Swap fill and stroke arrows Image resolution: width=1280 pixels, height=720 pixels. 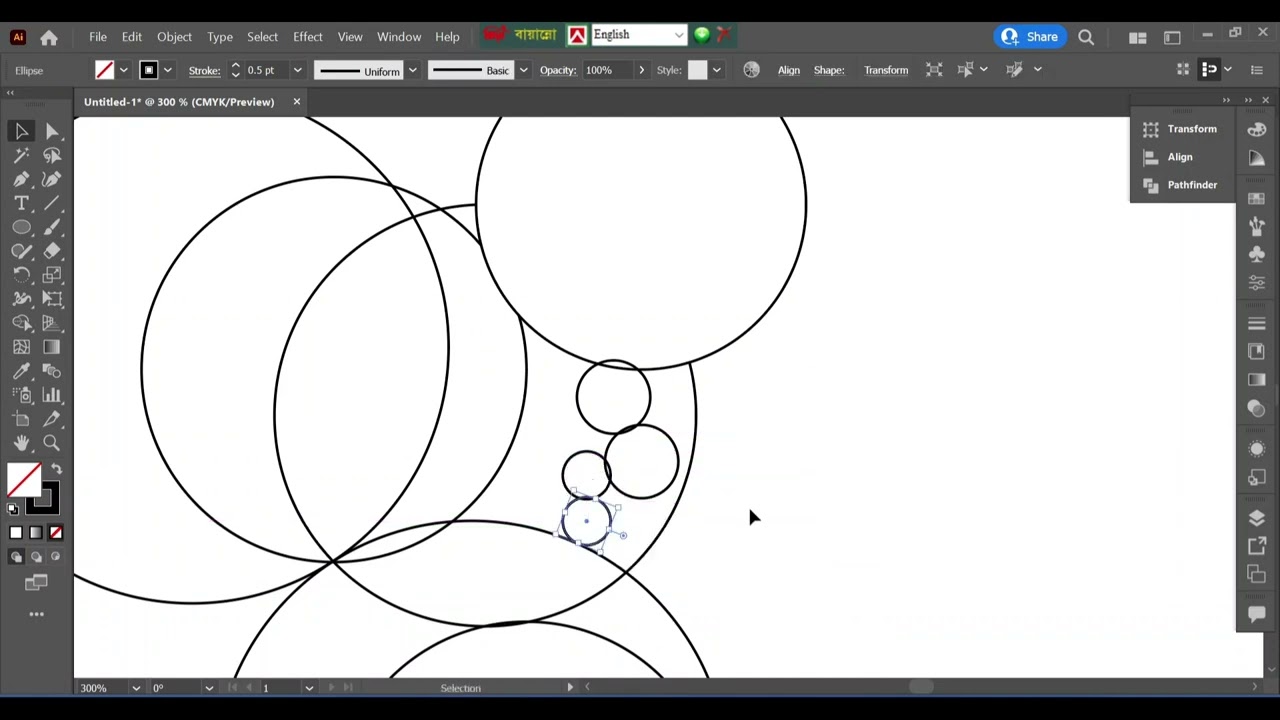click(57, 468)
